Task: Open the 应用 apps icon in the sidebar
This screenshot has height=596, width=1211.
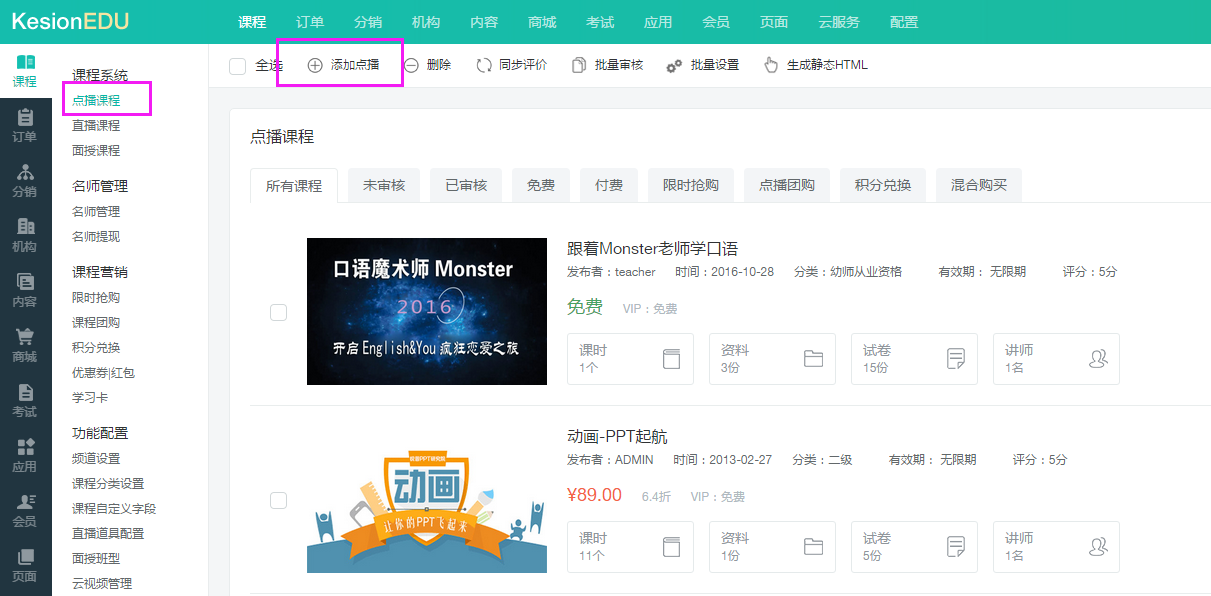Action: [x=25, y=455]
